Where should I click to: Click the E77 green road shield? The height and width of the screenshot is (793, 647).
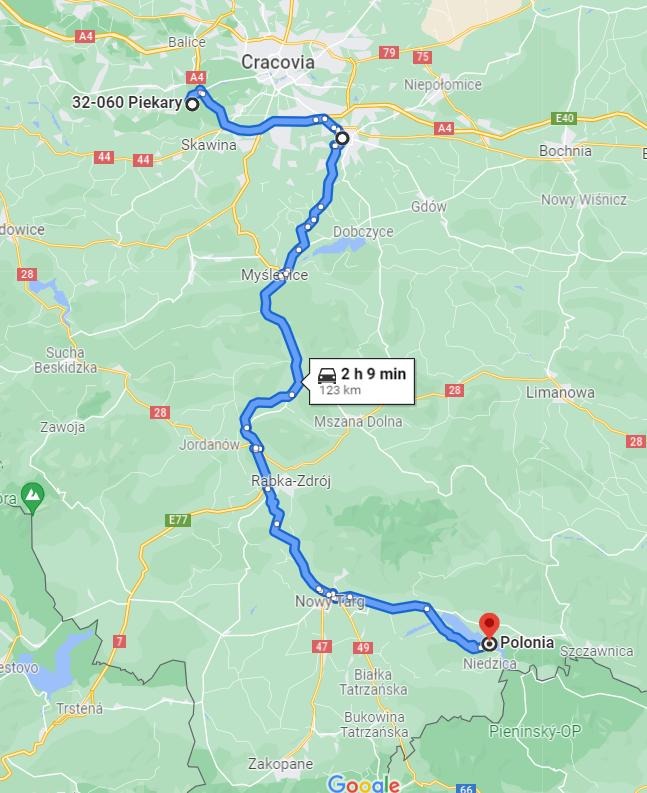pos(178,520)
